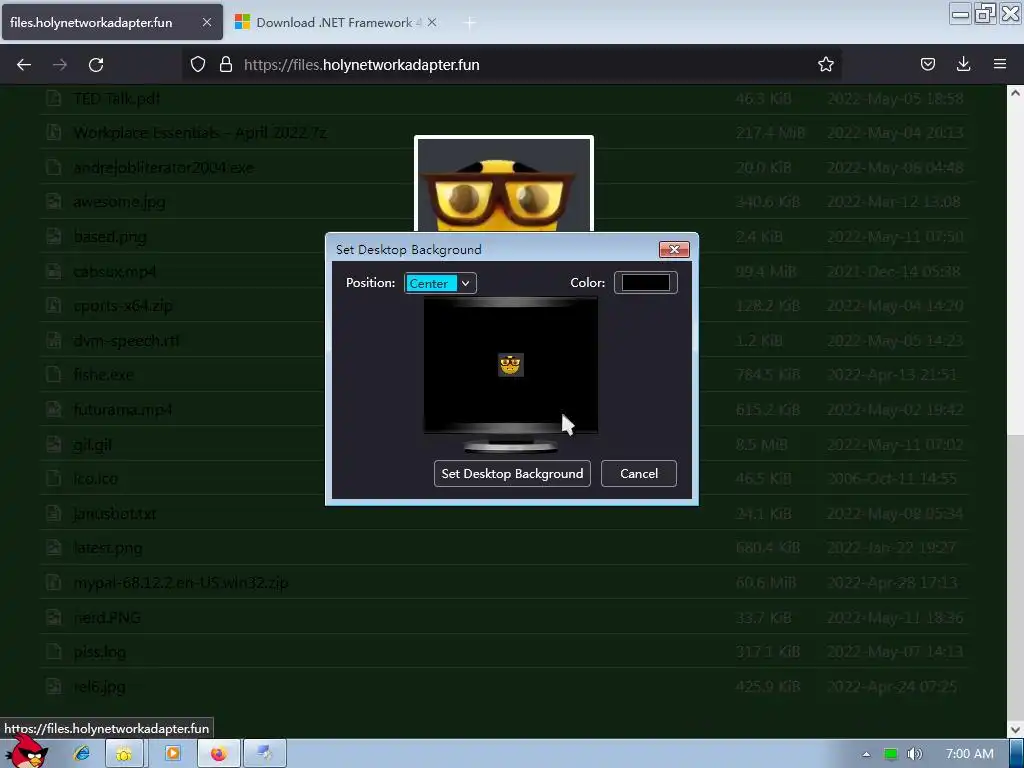Screen dimensions: 1024x768
Task: Click the Firefox taskbar button
Action: pyautogui.click(x=218, y=754)
